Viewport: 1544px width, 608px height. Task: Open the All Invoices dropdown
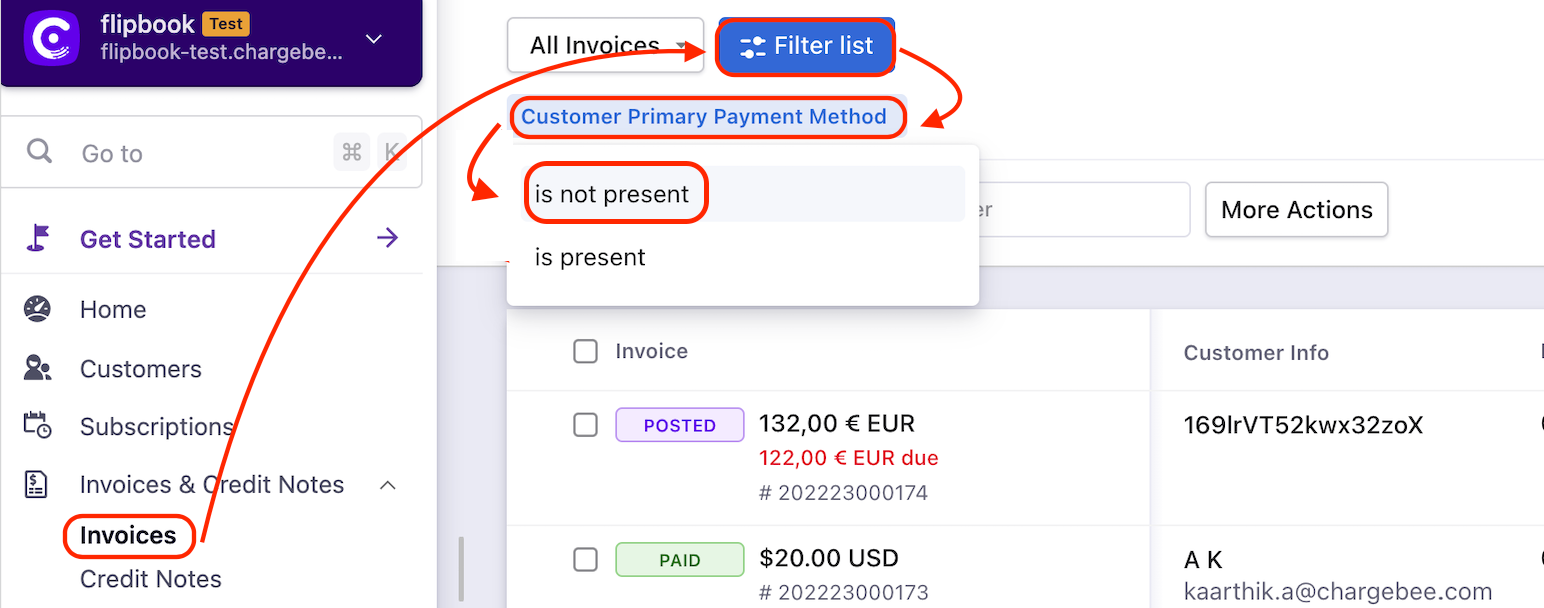606,46
